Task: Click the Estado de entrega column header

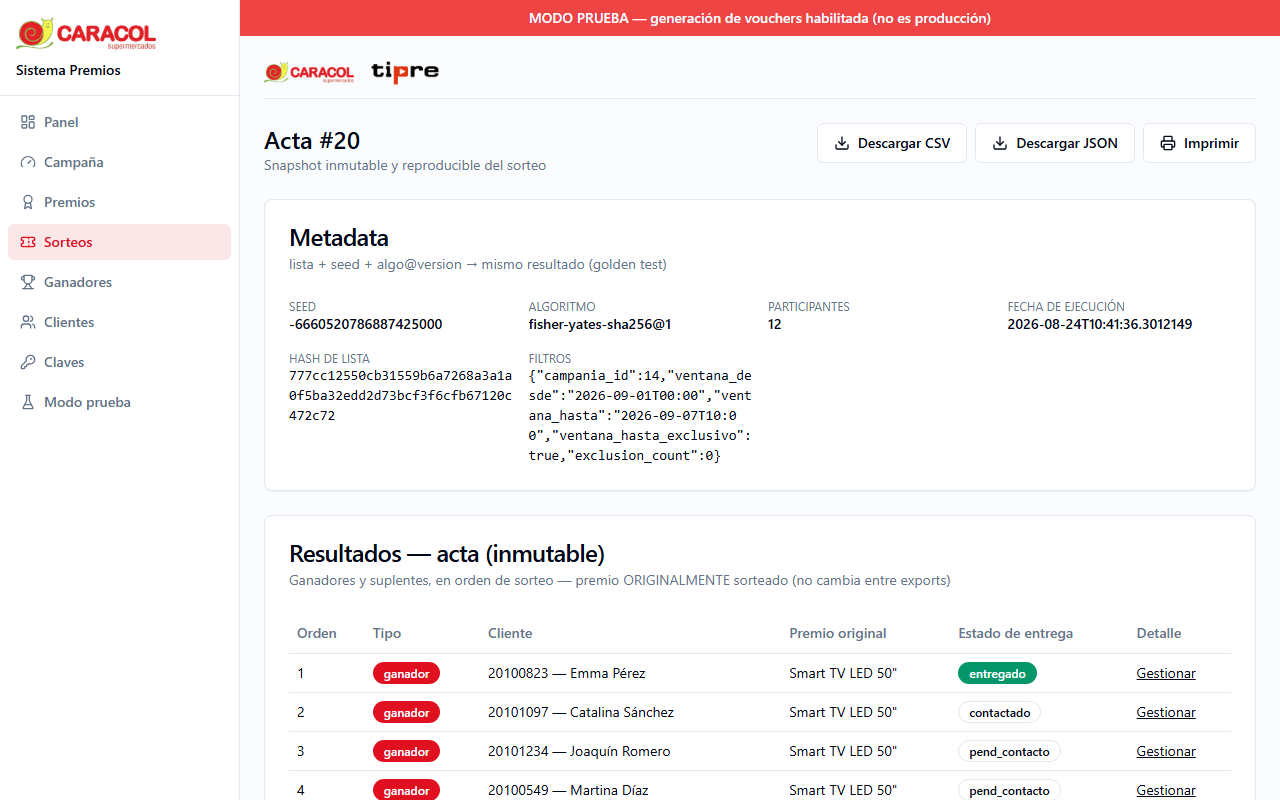Action: point(1015,633)
